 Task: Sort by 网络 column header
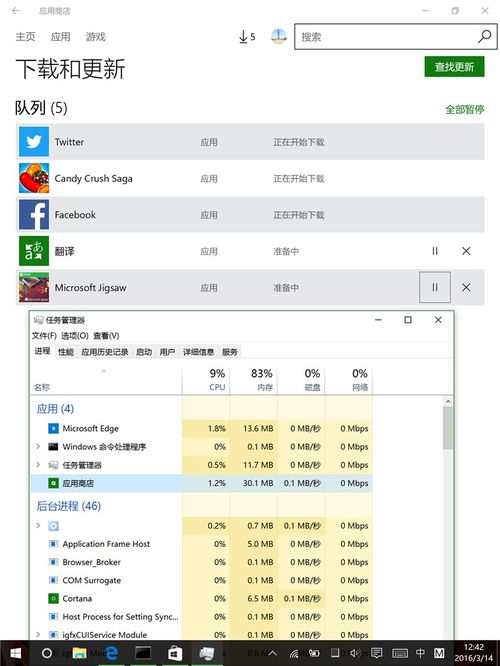tap(349, 380)
